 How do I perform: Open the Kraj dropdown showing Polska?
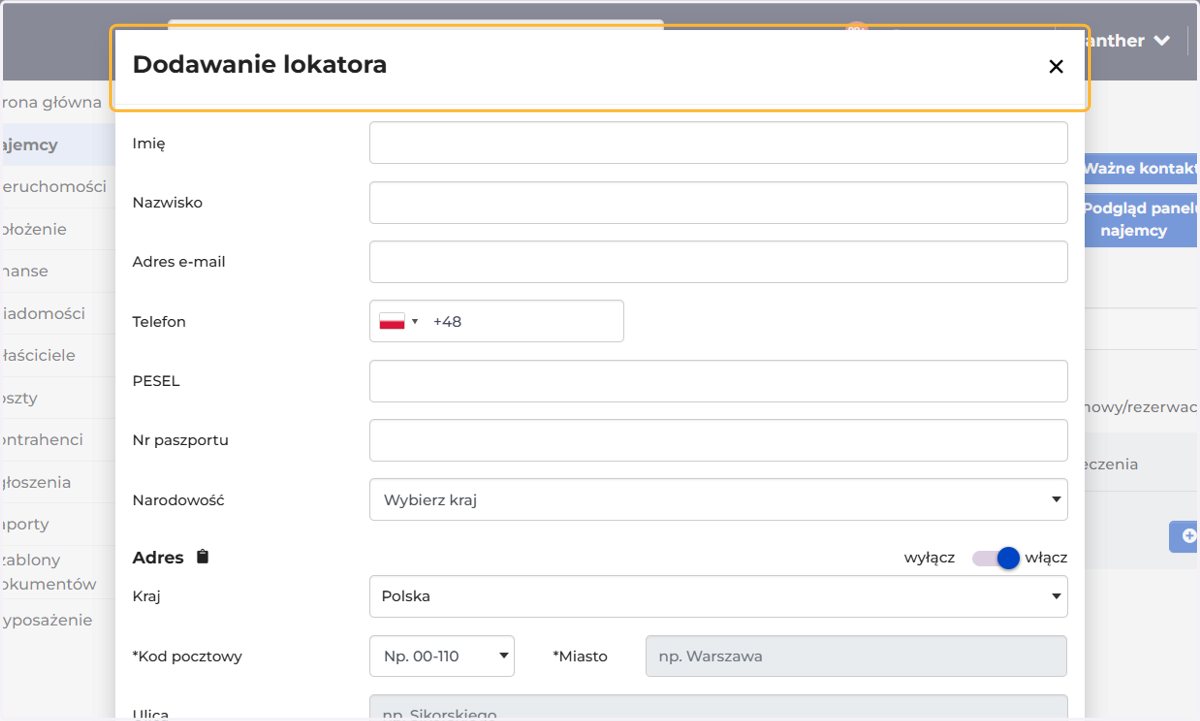pos(718,596)
